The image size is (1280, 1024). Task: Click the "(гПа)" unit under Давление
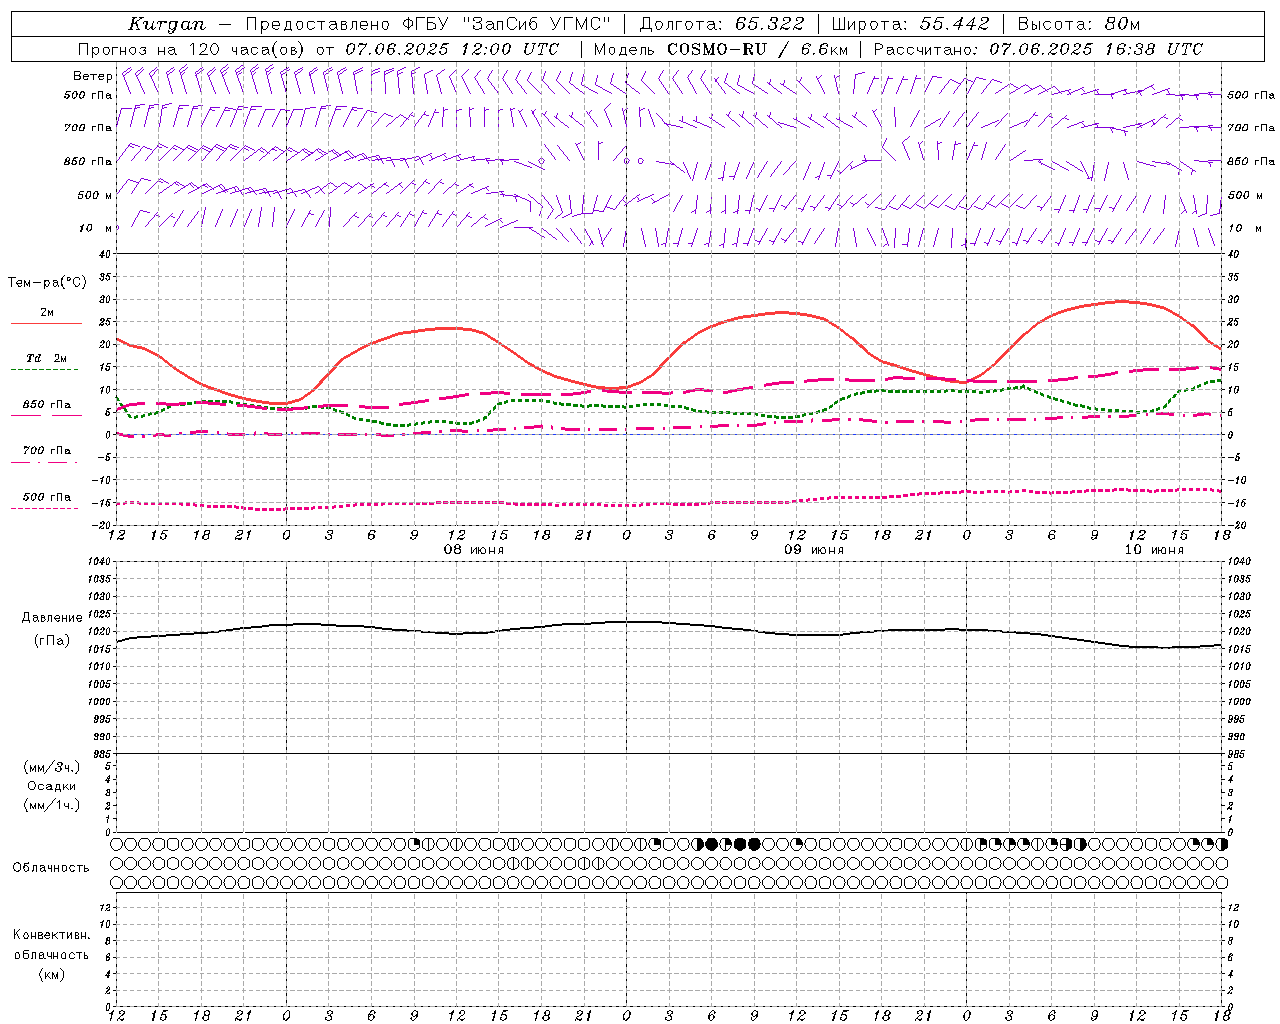click(x=51, y=640)
